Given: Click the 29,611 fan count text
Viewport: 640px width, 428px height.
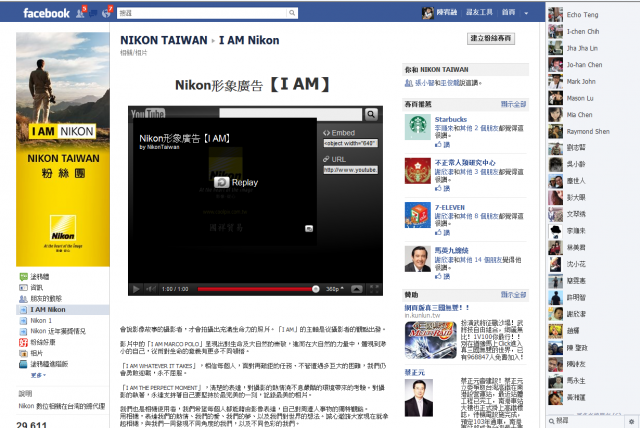Looking at the screenshot, I should point(31,424).
